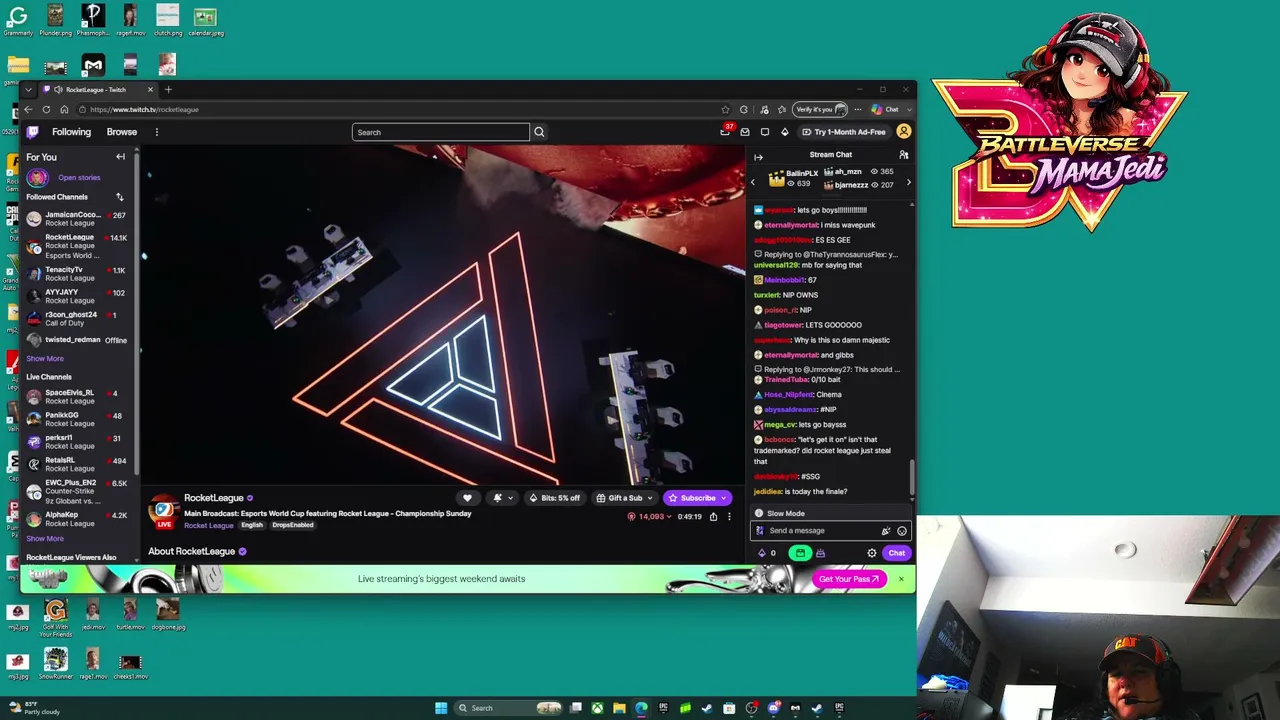Show more Followed Channels
Image resolution: width=1280 pixels, height=720 pixels.
45,359
